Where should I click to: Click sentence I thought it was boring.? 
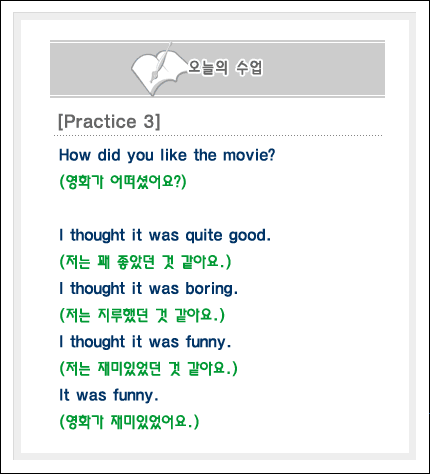tap(149, 289)
